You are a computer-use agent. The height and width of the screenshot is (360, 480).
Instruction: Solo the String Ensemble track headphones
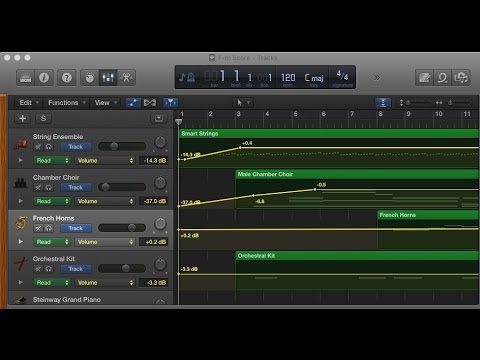[49, 147]
